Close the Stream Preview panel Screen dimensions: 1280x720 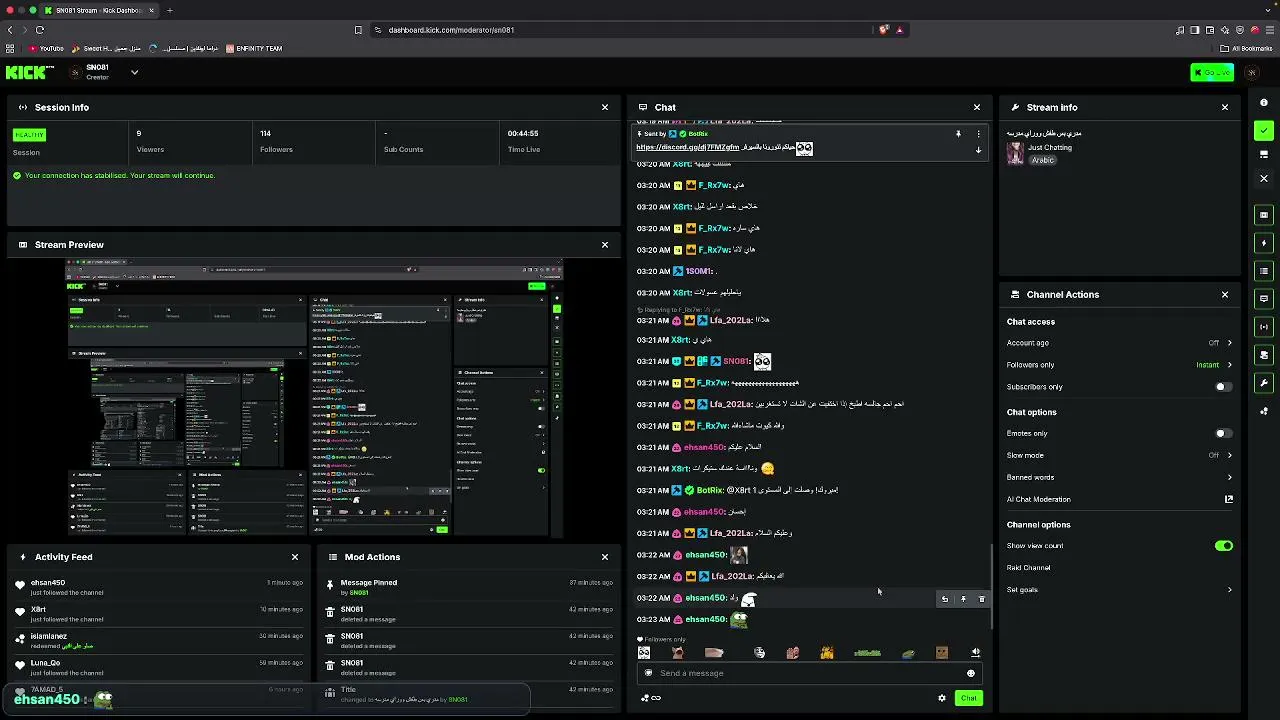(x=605, y=245)
